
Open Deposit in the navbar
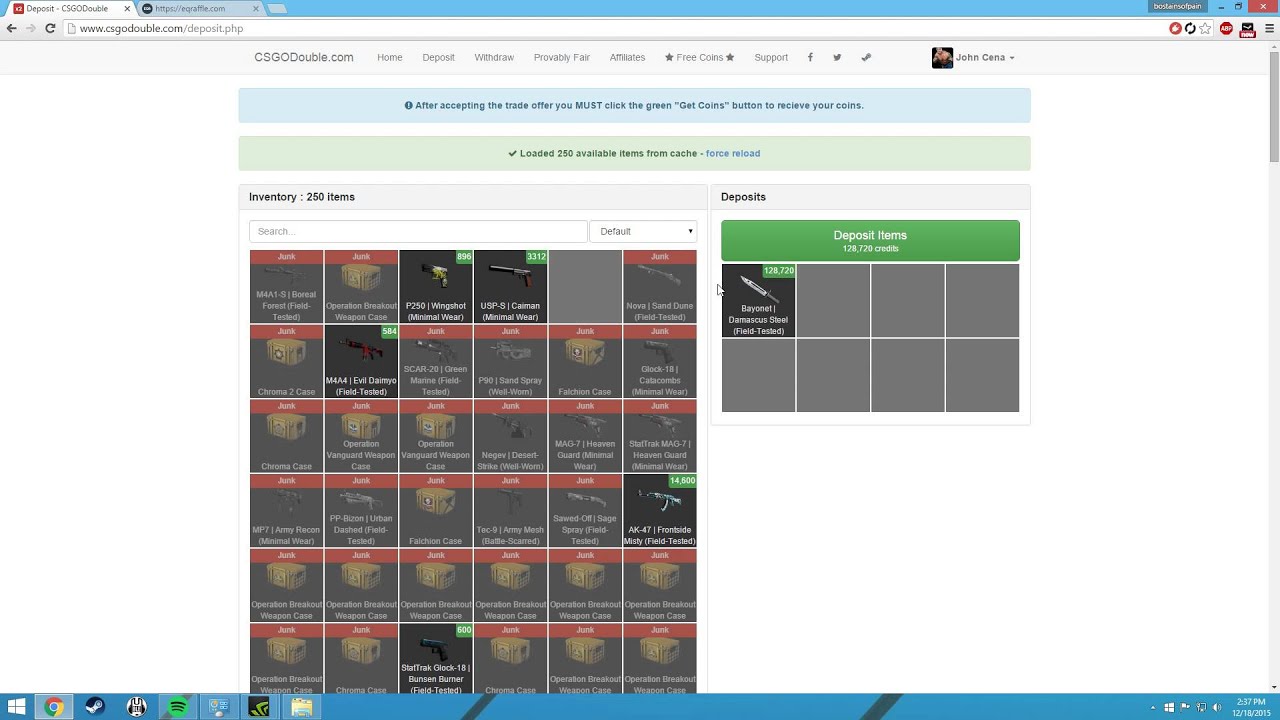[438, 57]
